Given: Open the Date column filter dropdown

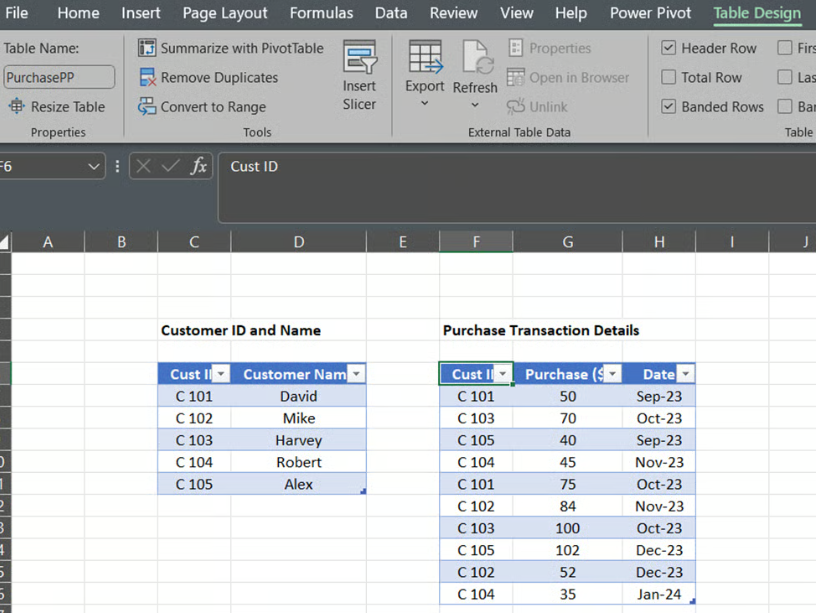Looking at the screenshot, I should pyautogui.click(x=686, y=373).
